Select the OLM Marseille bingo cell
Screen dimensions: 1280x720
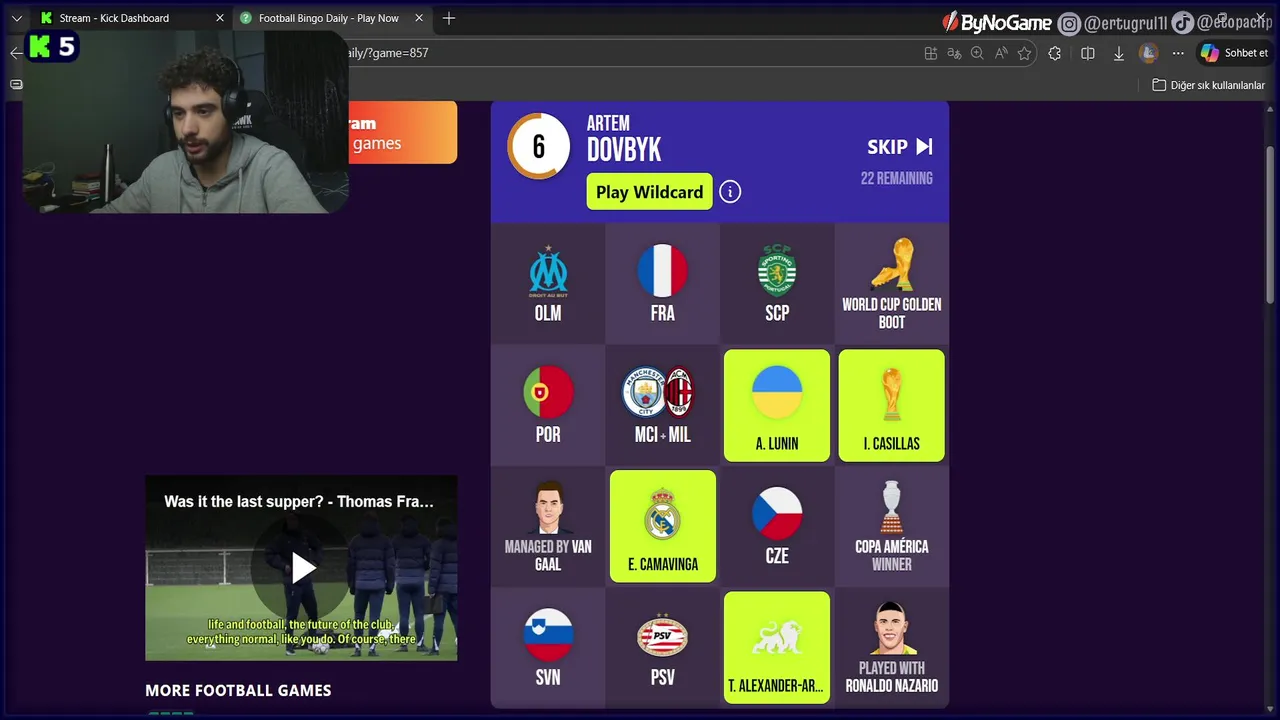pos(548,284)
